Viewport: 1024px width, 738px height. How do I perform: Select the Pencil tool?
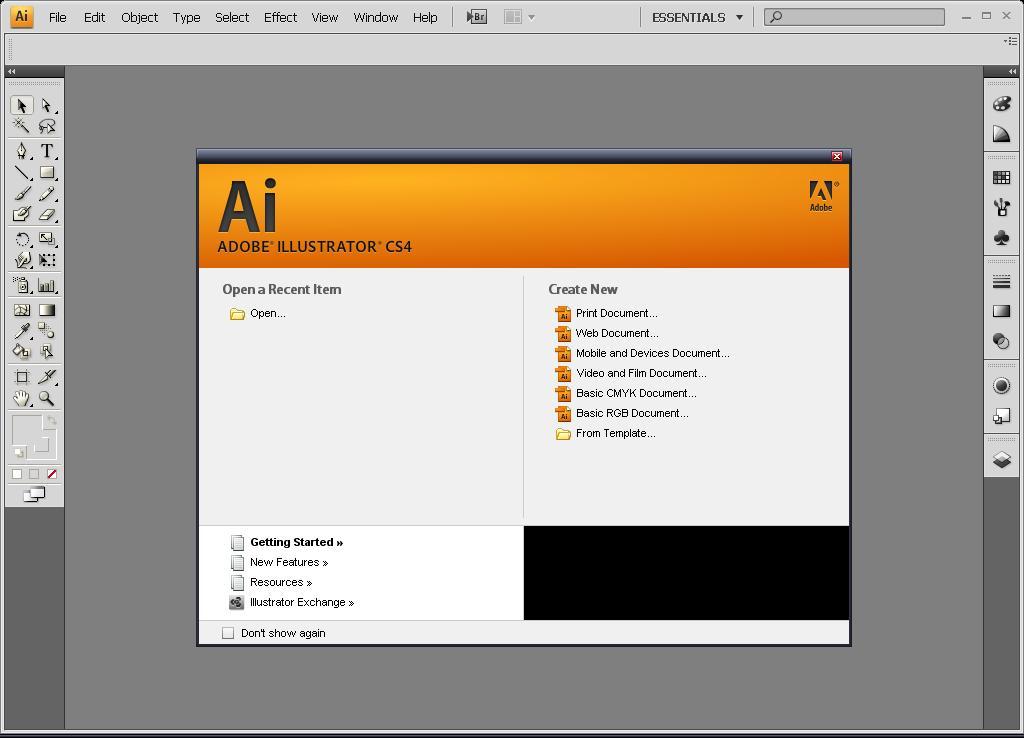point(46,193)
